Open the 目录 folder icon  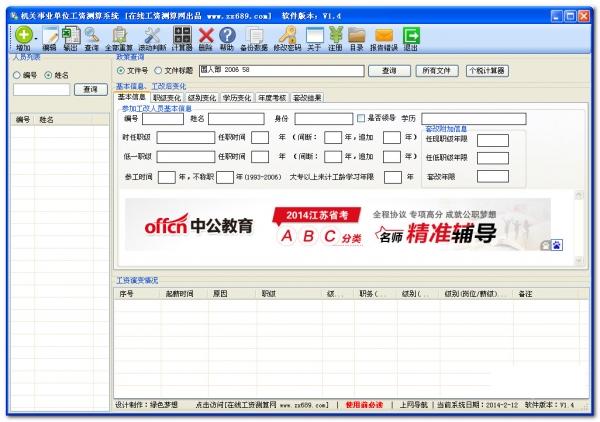(x=357, y=35)
